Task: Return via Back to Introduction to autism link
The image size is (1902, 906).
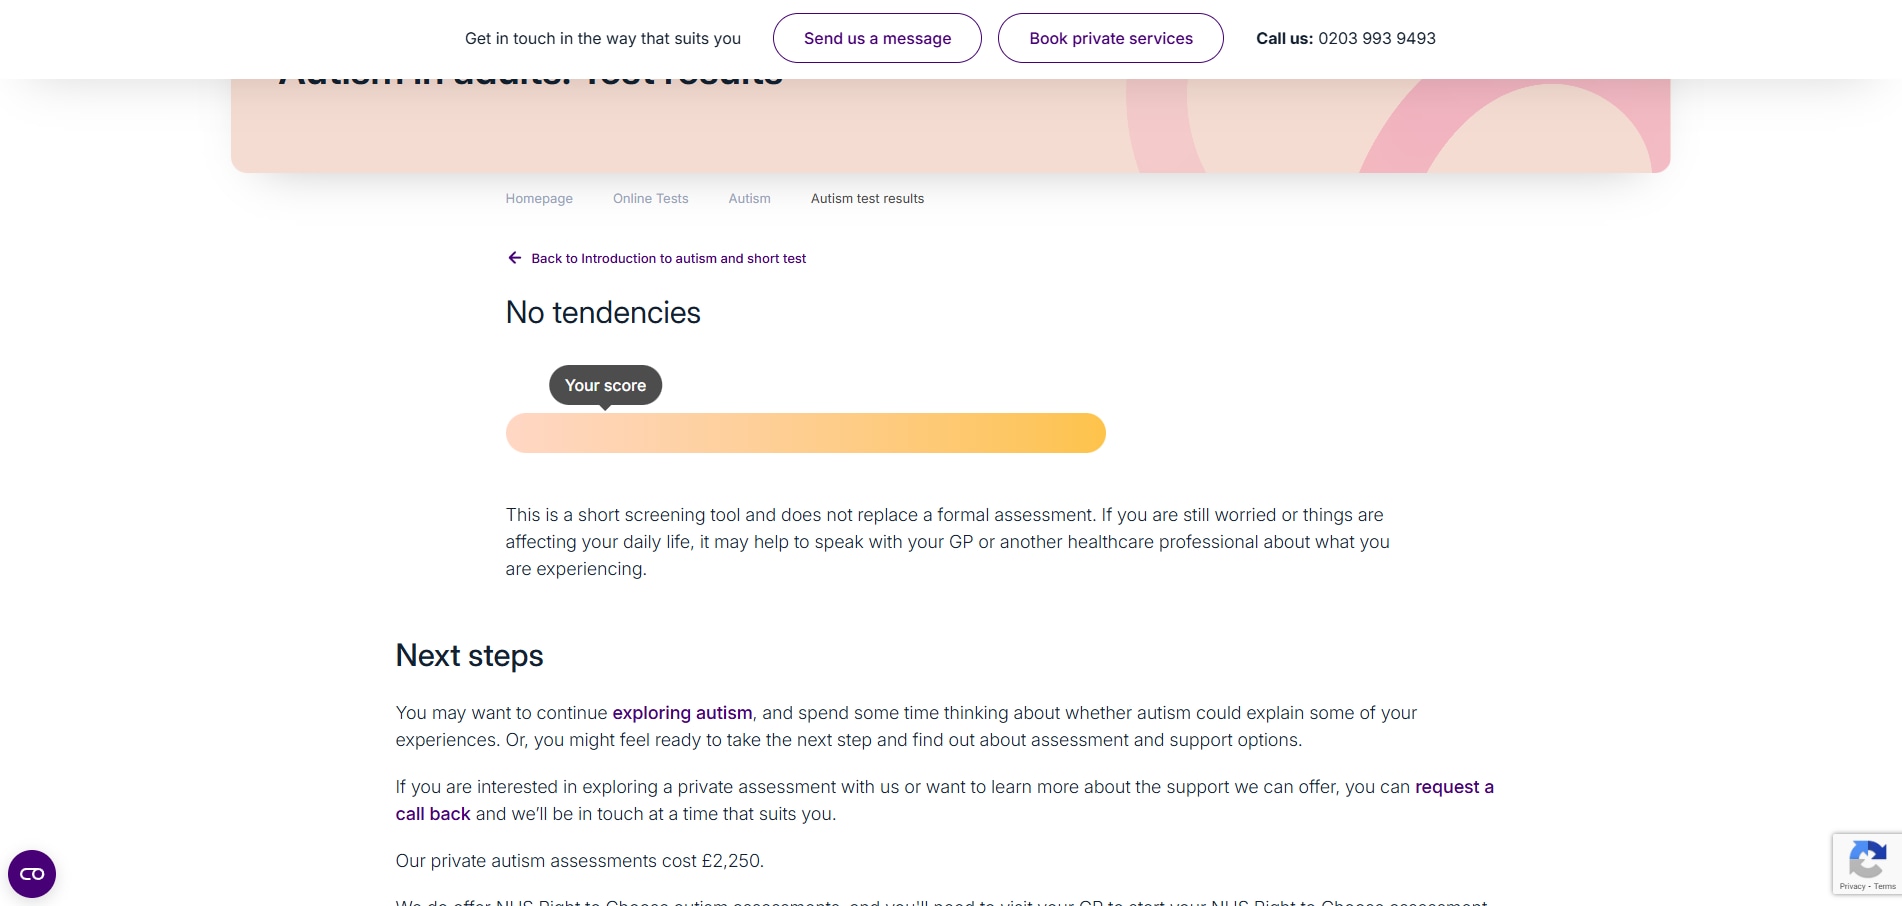Action: click(x=668, y=259)
